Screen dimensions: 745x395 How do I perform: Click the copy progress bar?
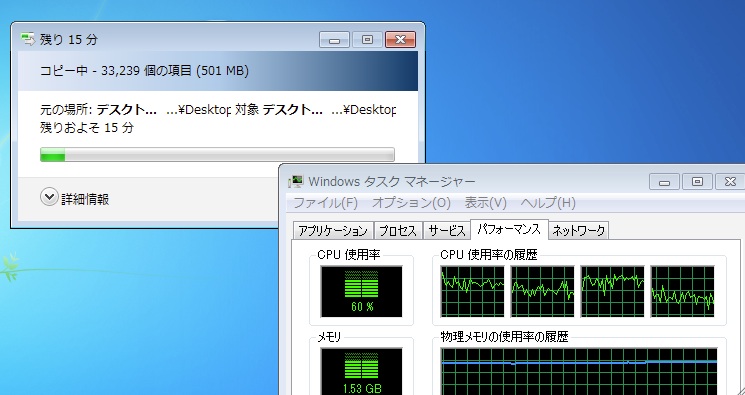tap(217, 154)
